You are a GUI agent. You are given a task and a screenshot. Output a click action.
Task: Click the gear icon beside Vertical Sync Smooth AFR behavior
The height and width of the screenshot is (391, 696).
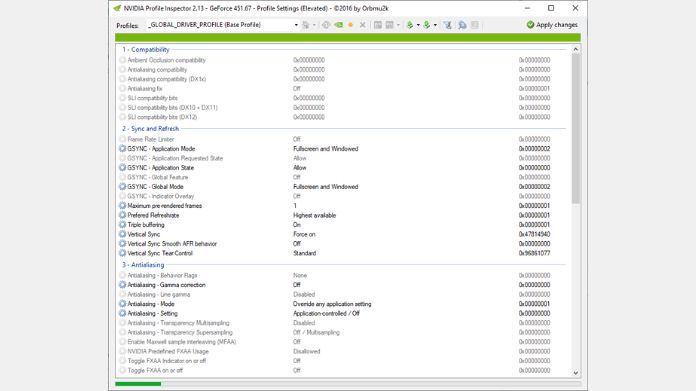(x=123, y=244)
